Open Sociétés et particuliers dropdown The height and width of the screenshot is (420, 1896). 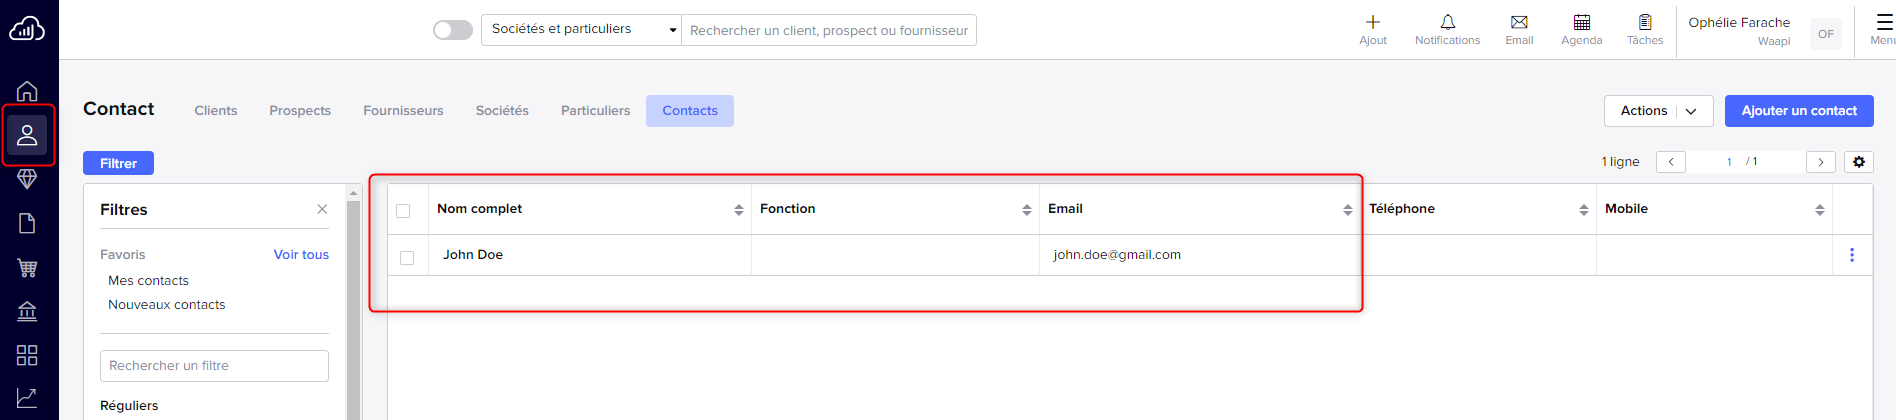(x=581, y=30)
